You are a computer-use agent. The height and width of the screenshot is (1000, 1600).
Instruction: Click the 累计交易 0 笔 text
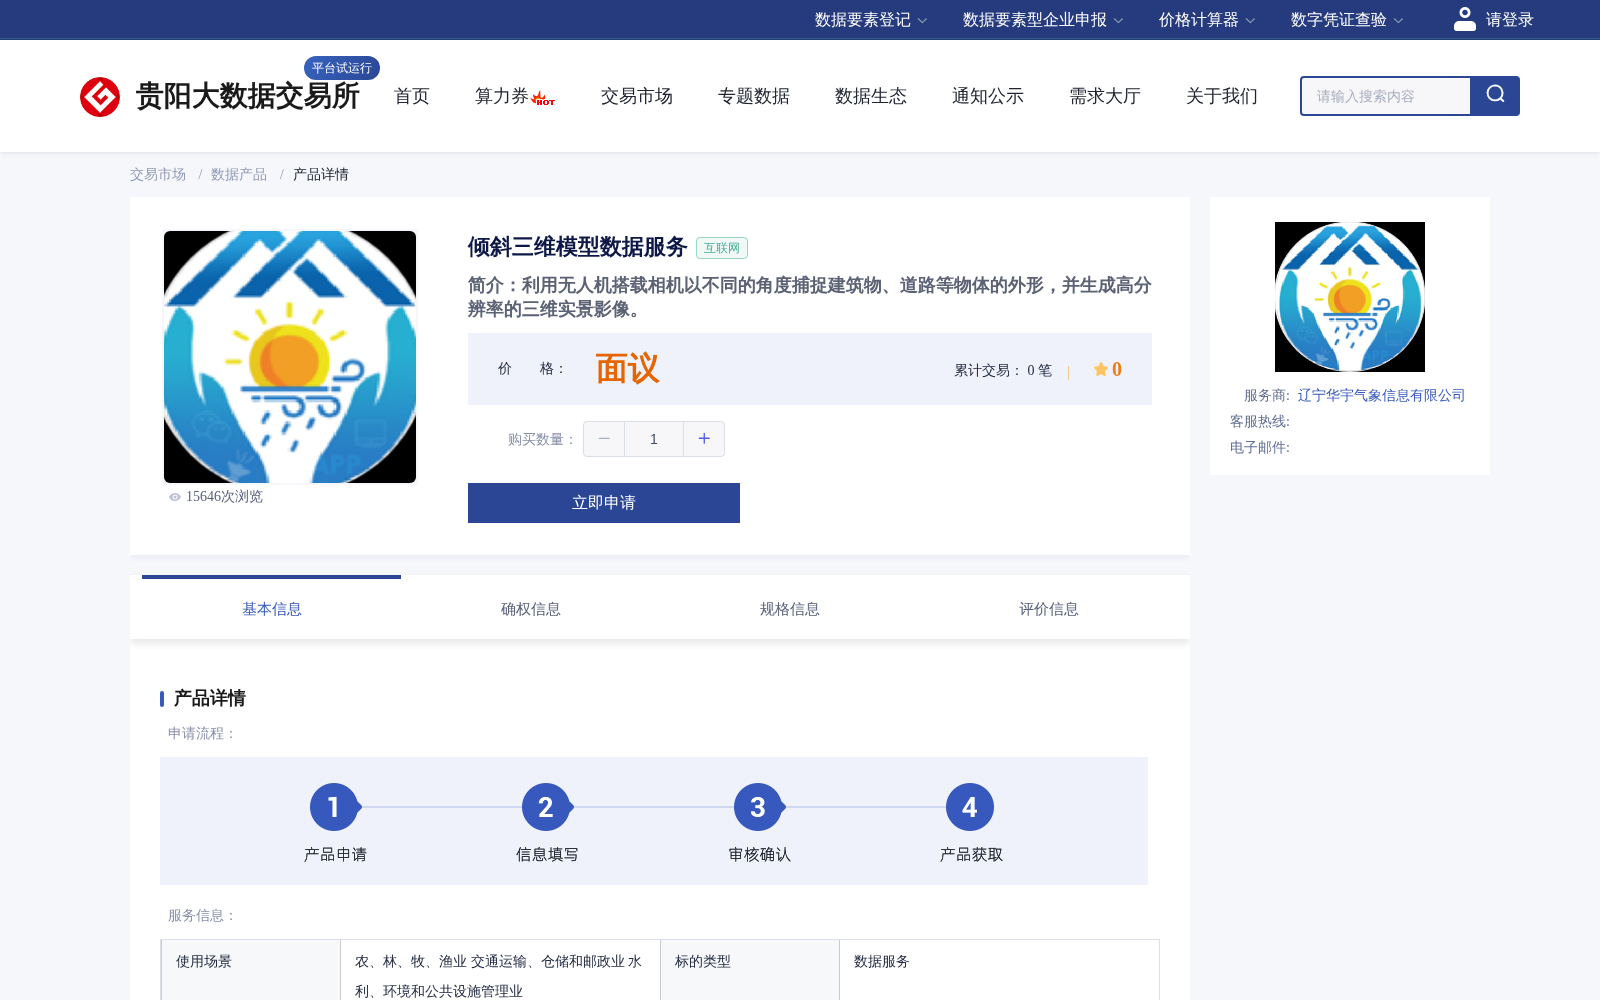(1003, 370)
